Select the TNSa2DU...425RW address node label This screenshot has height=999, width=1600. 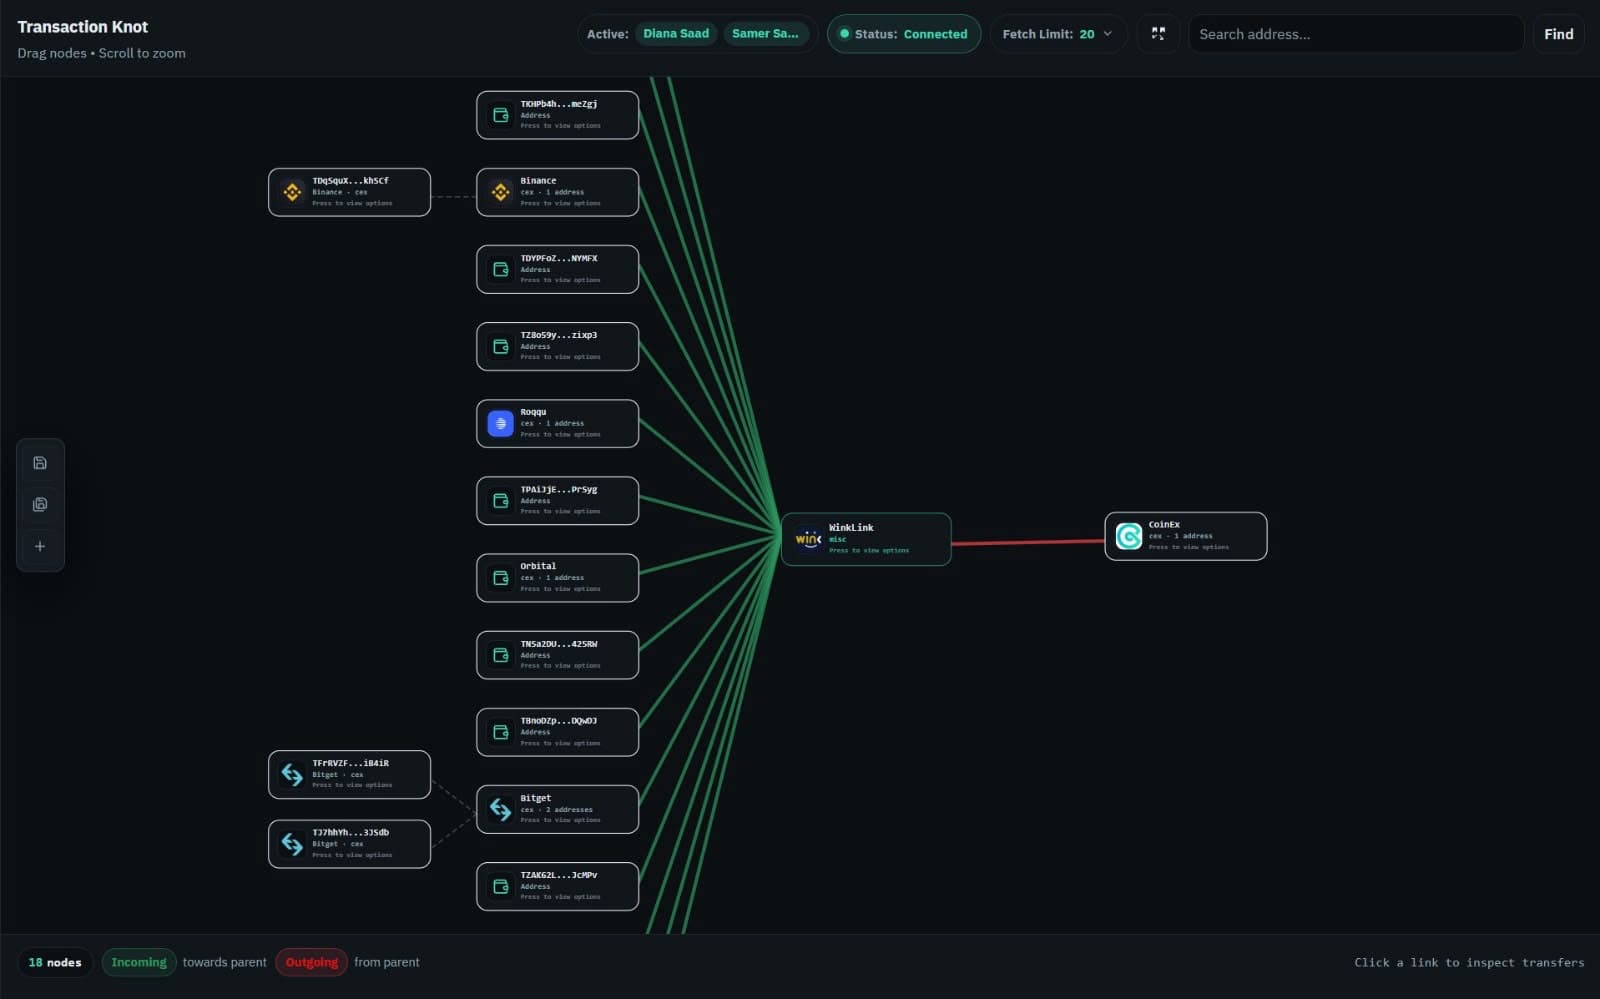(558, 644)
